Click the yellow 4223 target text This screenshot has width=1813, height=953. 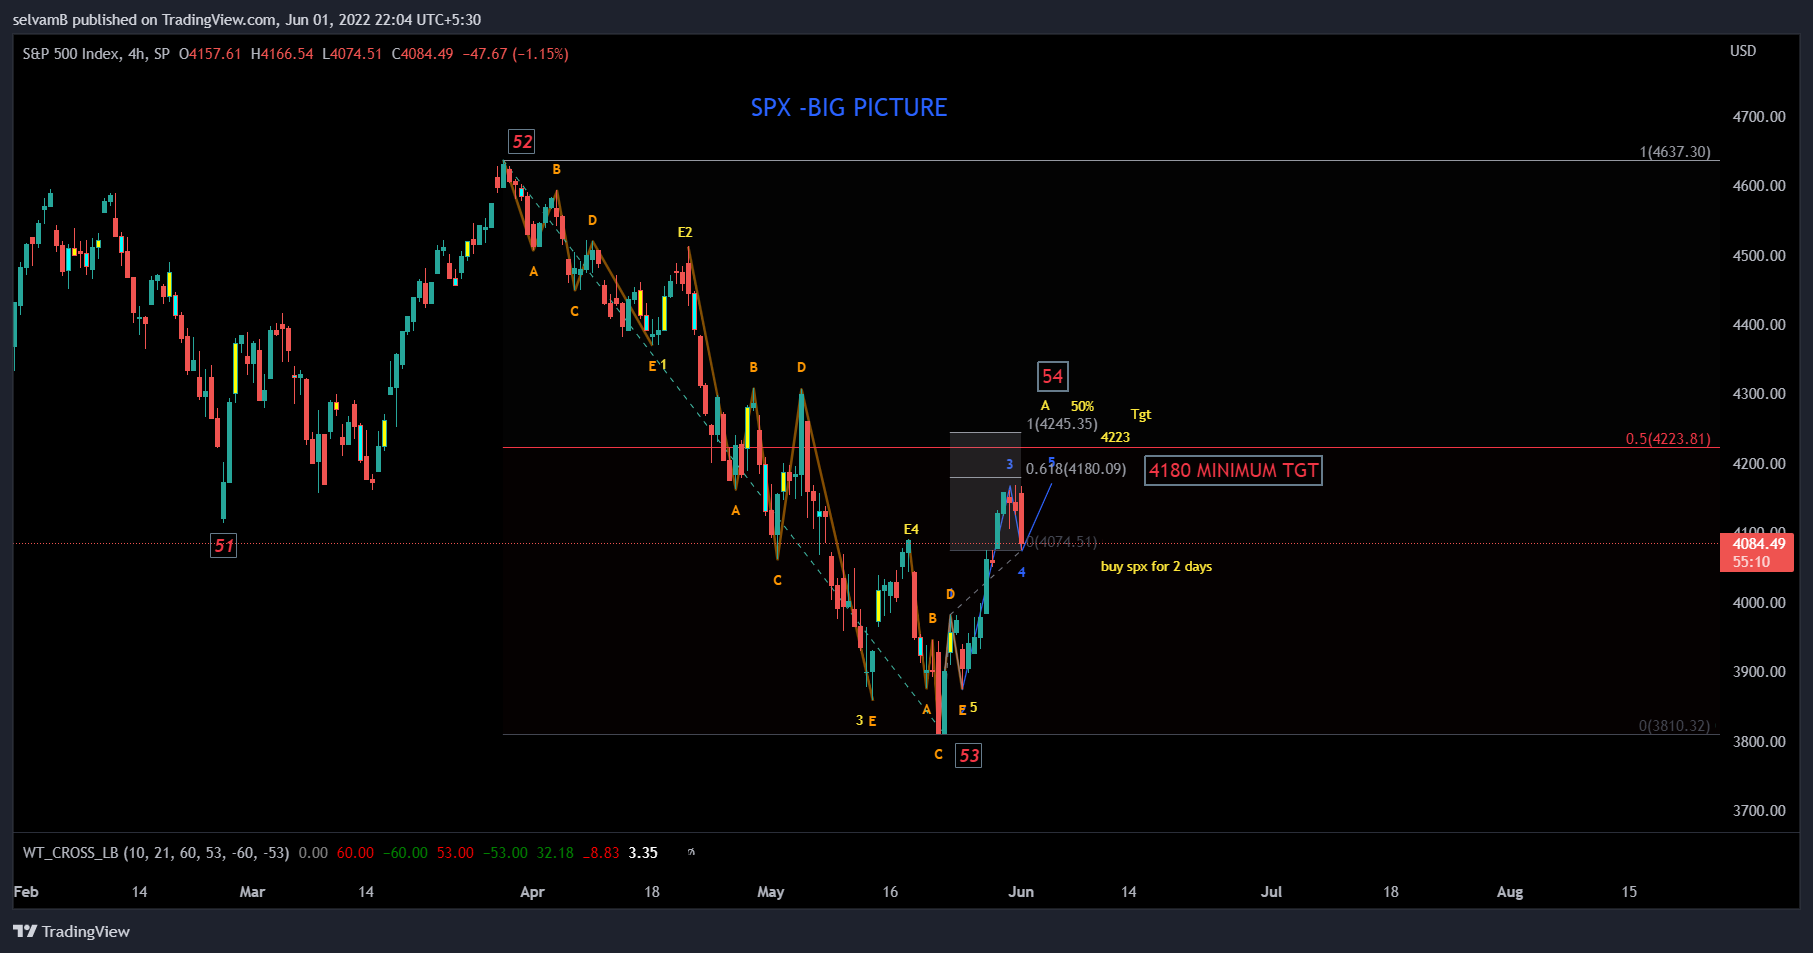click(x=1115, y=437)
